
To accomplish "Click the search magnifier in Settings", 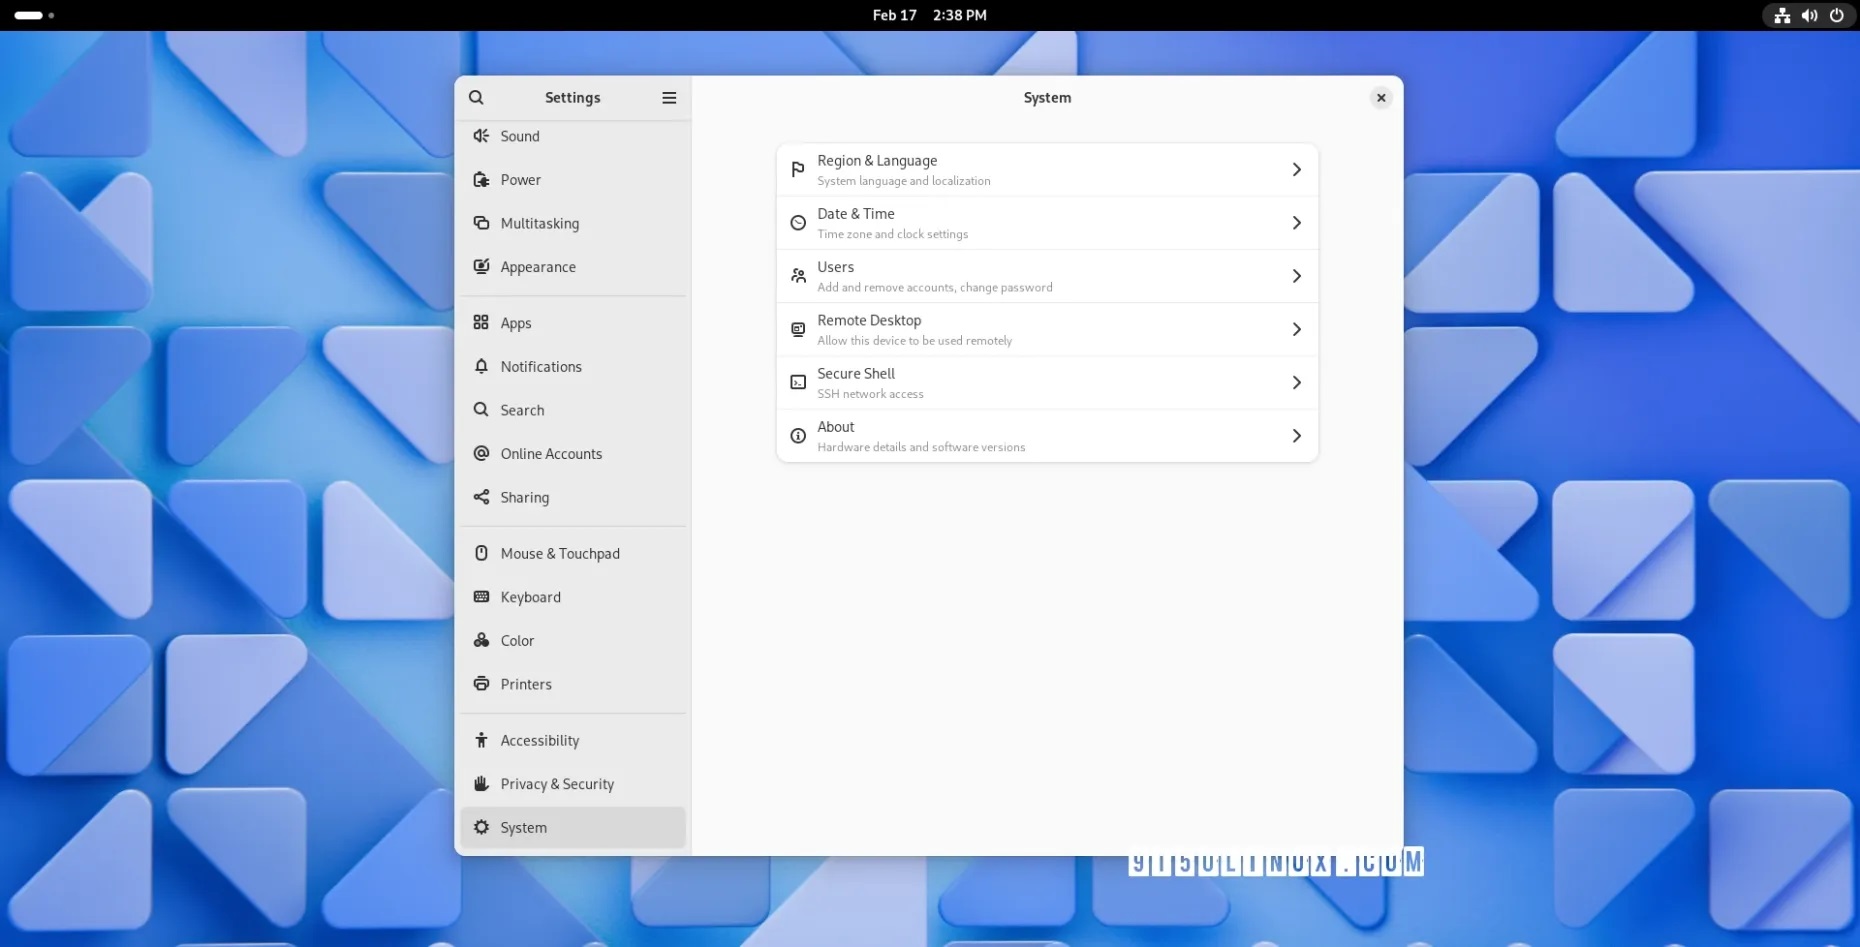I will coord(476,97).
